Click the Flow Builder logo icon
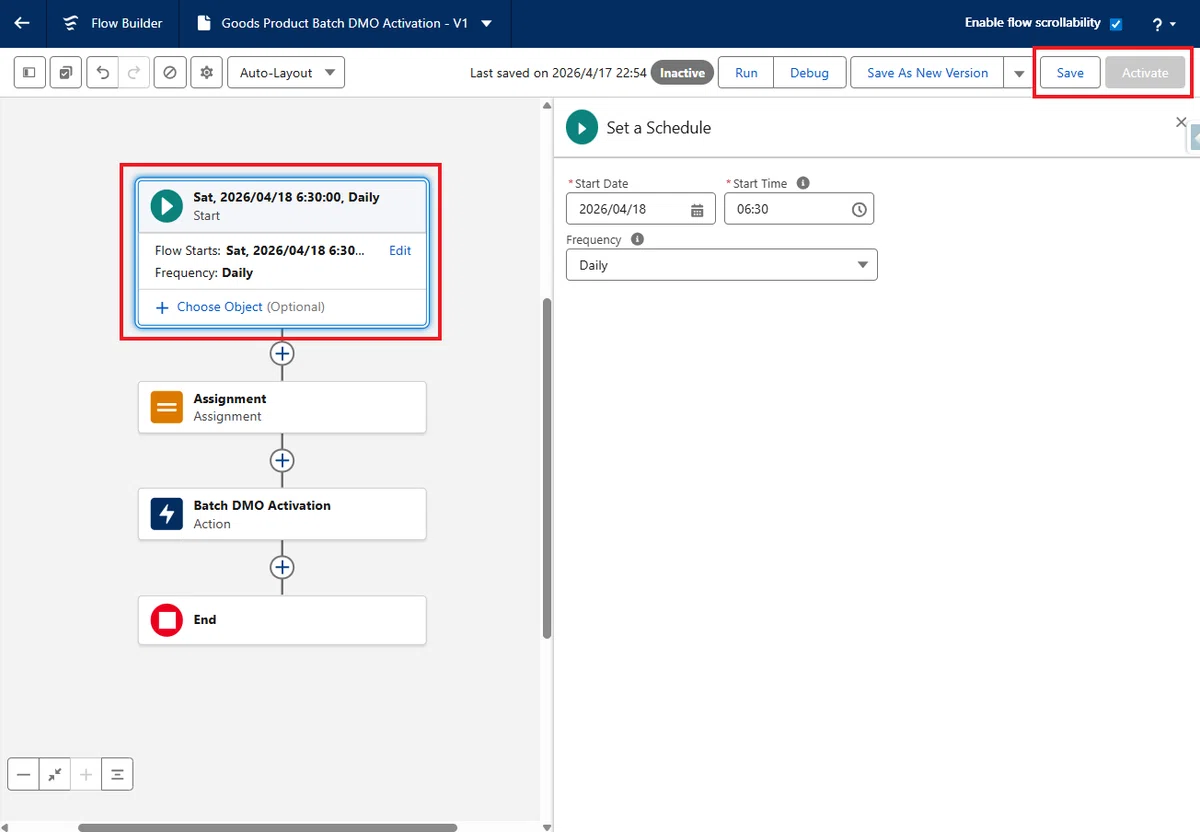Viewport: 1200px width, 832px height. point(71,23)
